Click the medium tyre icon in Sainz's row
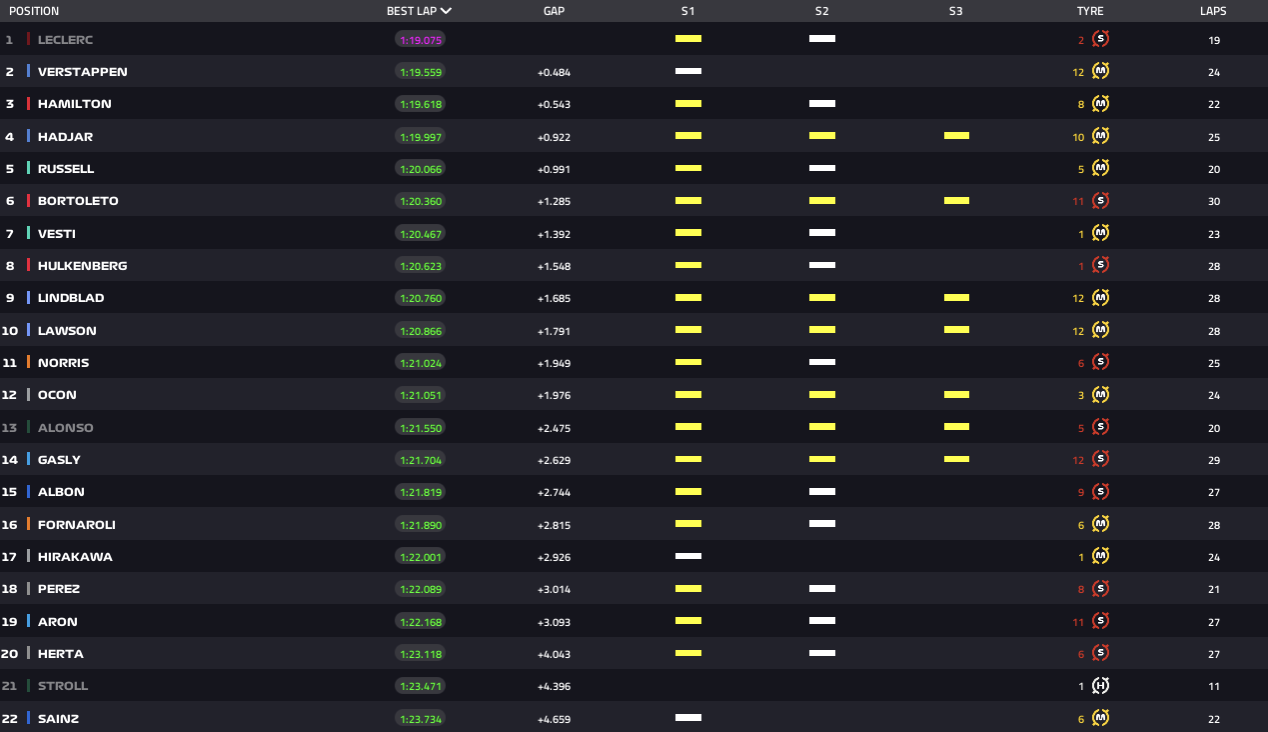The height and width of the screenshot is (732, 1268). click(1101, 718)
